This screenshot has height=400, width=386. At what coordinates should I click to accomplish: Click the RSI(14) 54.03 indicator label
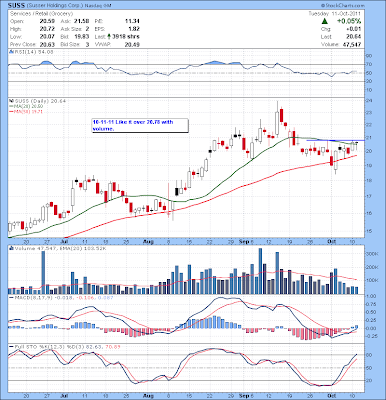(x=33, y=52)
